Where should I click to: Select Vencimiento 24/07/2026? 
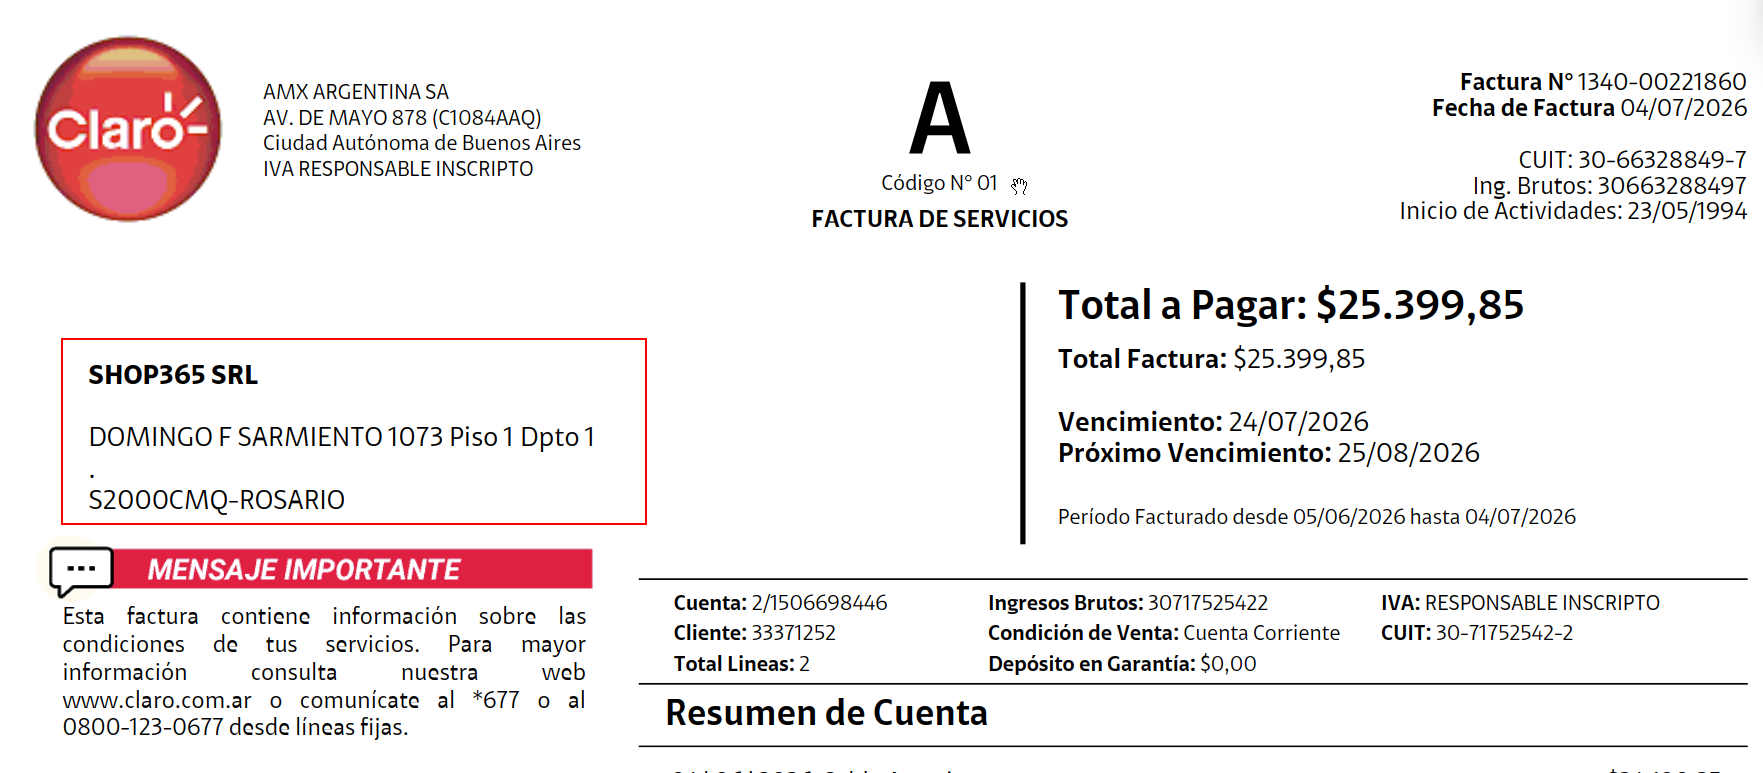[x=1214, y=422]
